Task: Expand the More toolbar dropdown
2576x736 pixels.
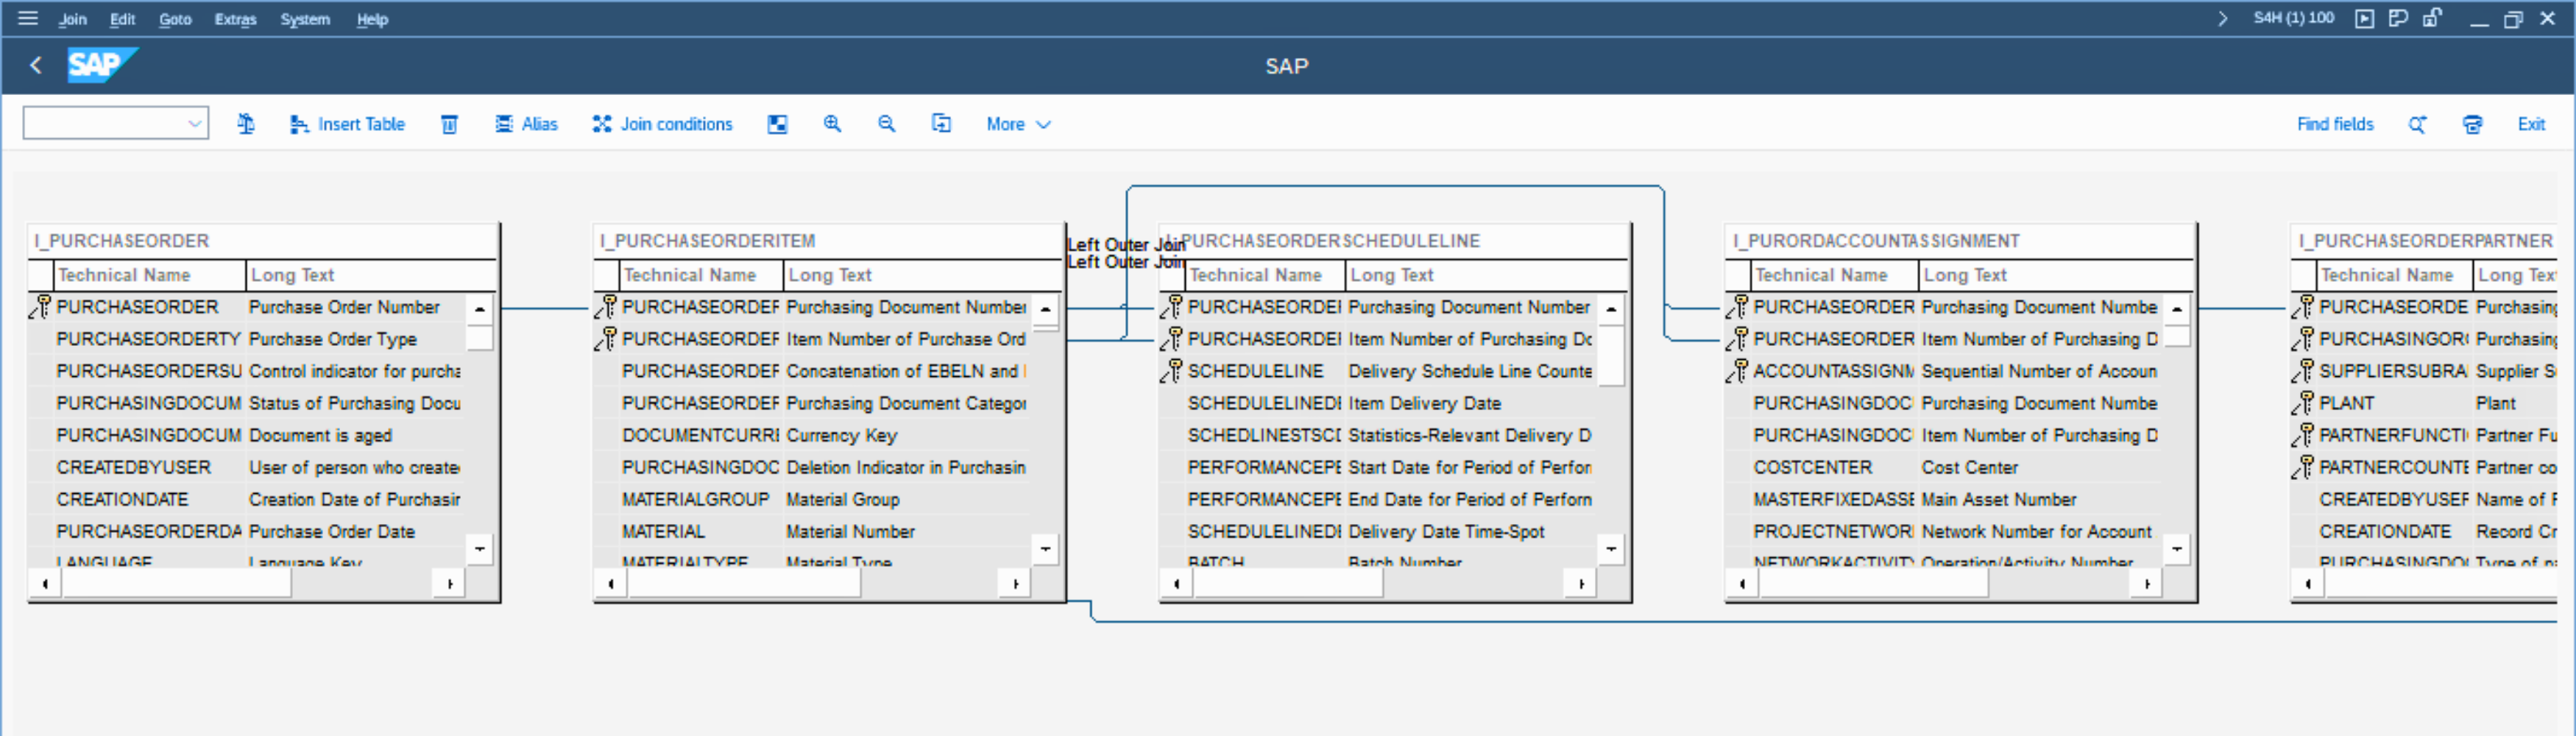Action: coord(1018,124)
